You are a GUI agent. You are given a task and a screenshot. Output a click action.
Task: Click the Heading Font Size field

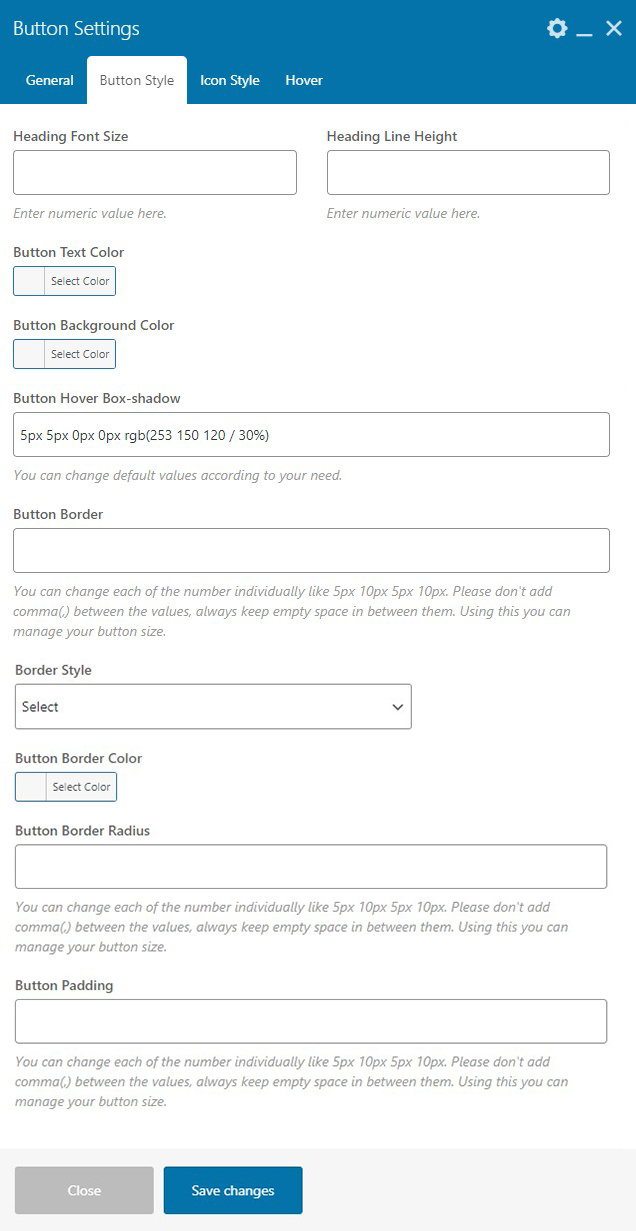point(155,172)
